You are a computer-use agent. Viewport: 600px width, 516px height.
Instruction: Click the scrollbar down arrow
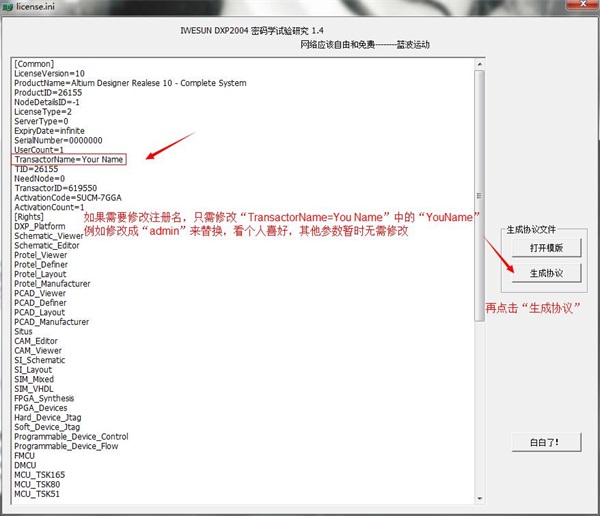(479, 498)
